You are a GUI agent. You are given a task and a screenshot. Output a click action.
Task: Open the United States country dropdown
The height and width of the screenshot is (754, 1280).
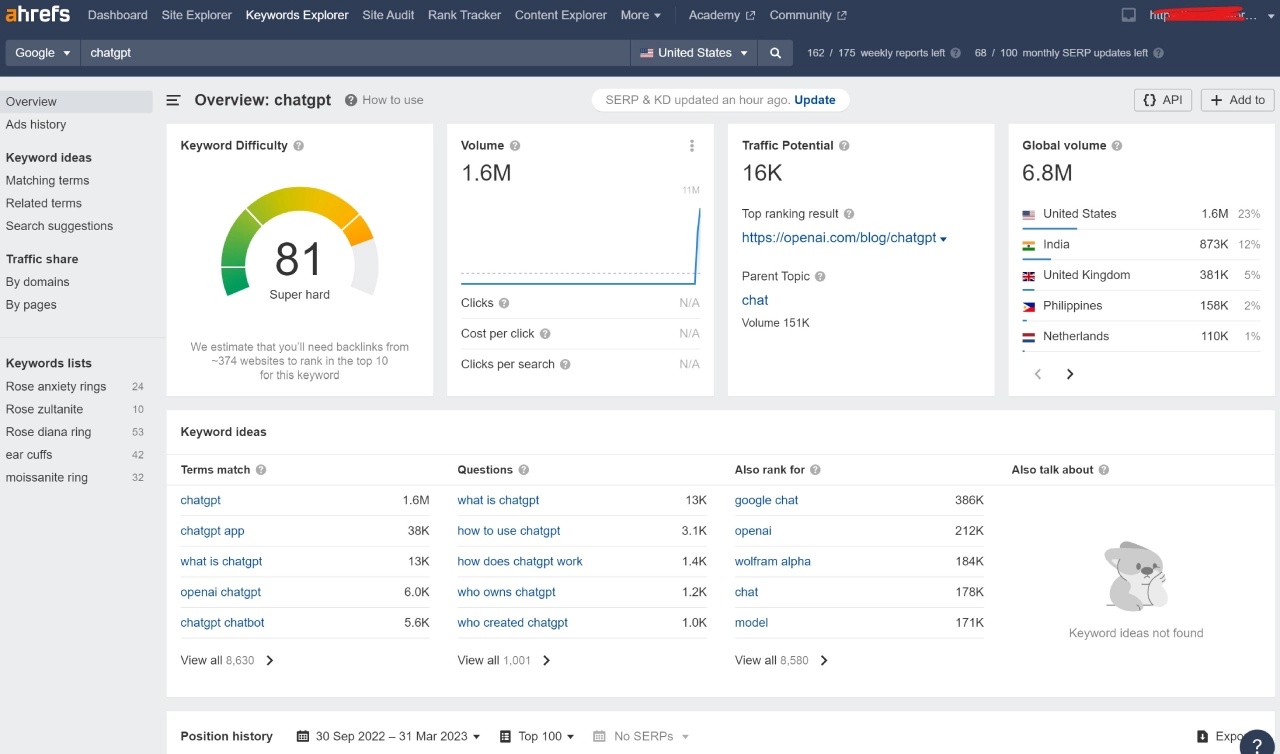tap(693, 53)
